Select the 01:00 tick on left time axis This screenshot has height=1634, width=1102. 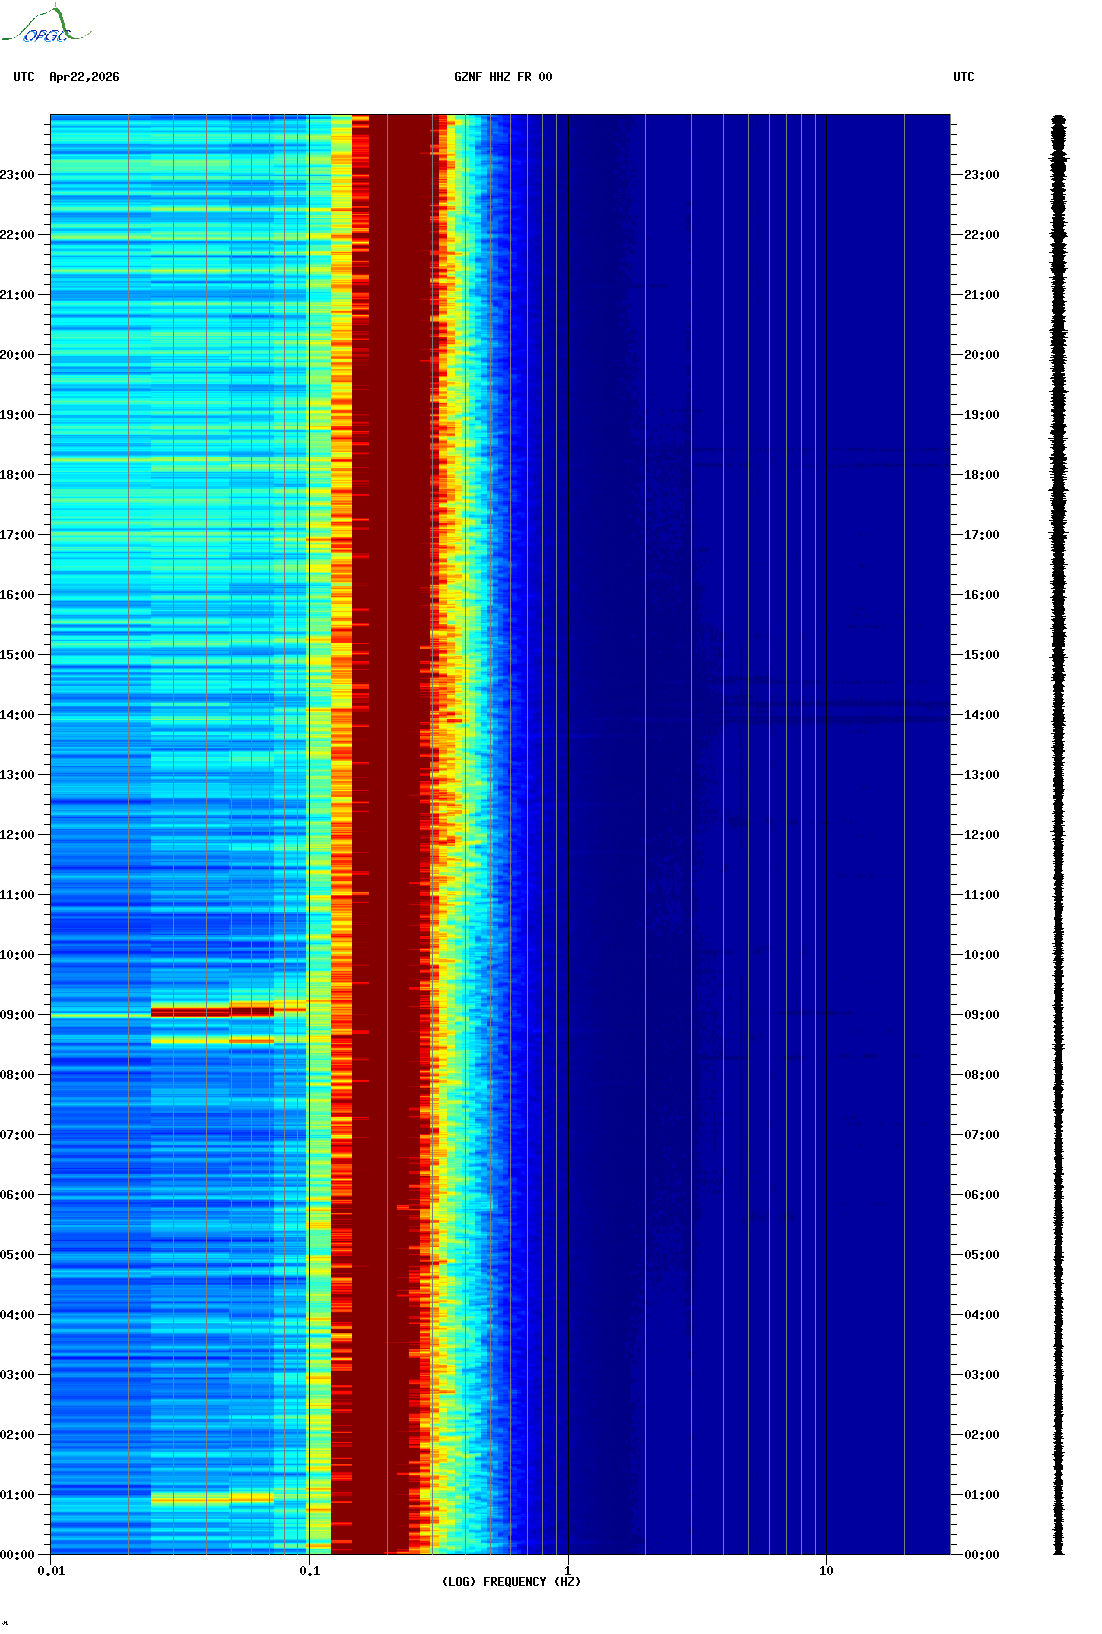tap(18, 1495)
